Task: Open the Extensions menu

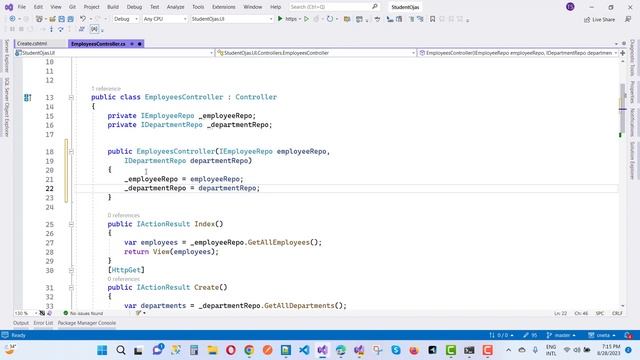Action: [x=224, y=7]
